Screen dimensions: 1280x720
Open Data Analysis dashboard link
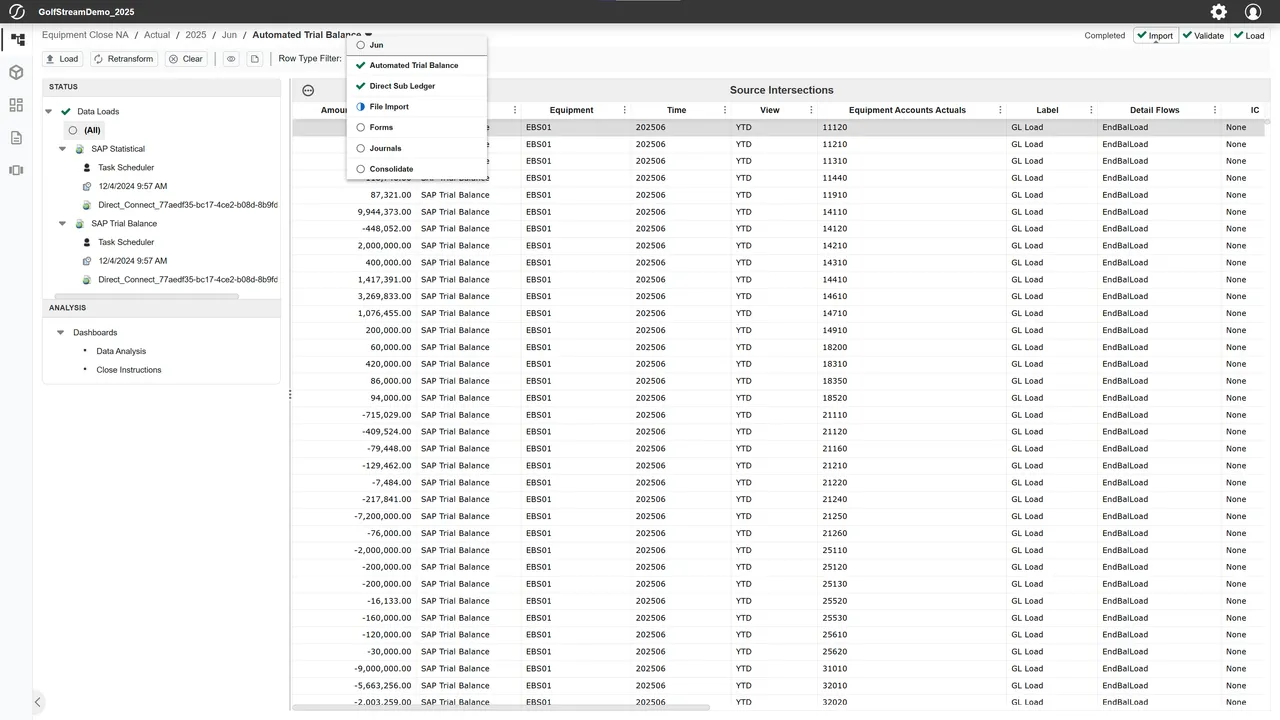[121, 352]
